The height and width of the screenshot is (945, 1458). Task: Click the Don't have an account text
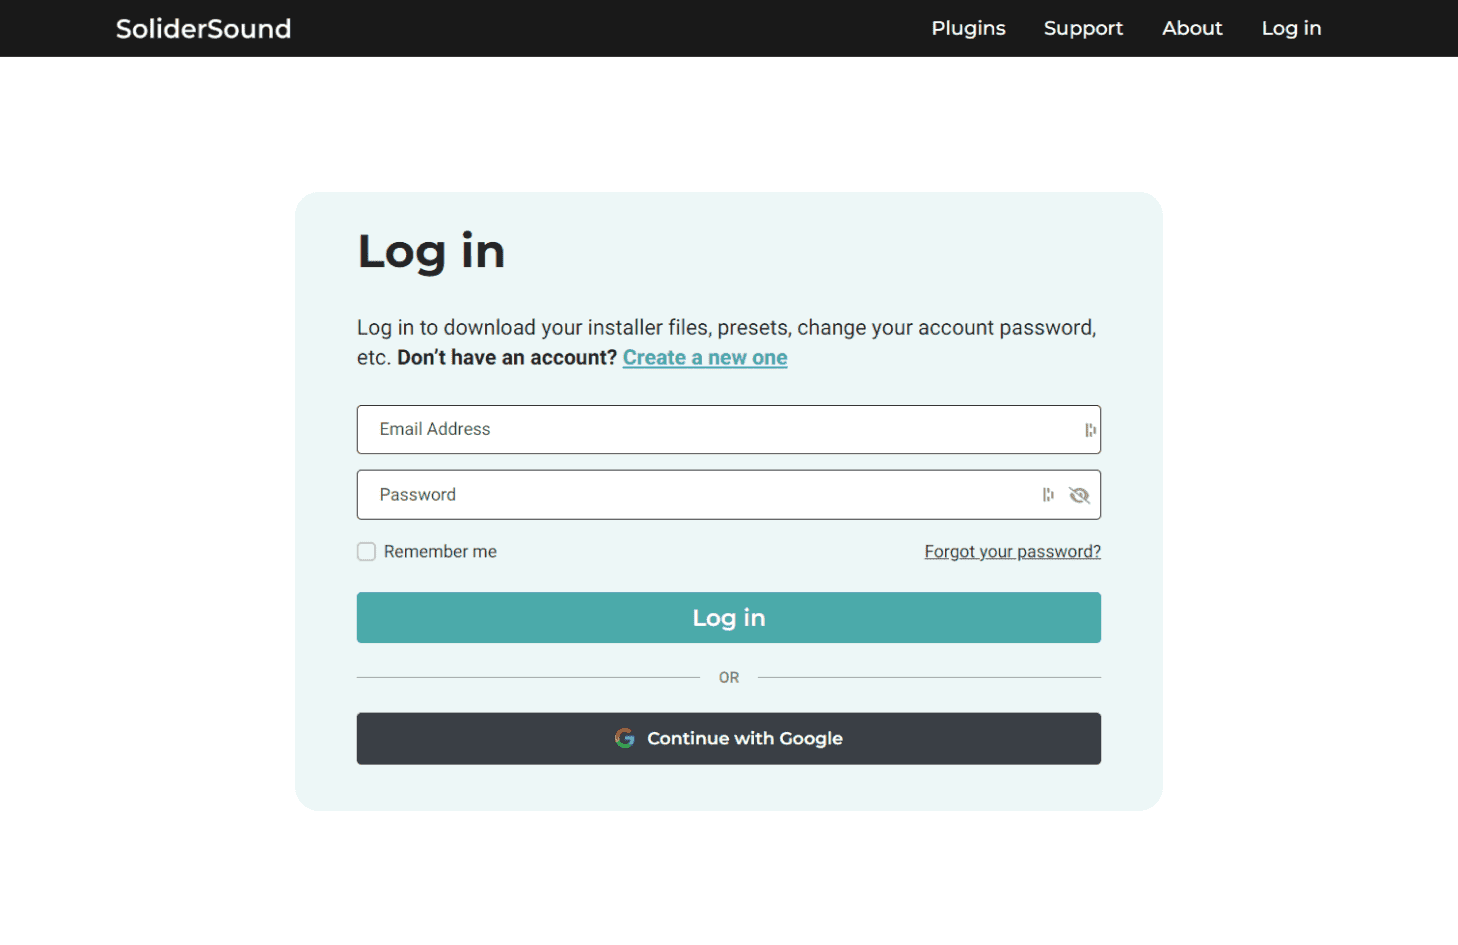click(507, 358)
